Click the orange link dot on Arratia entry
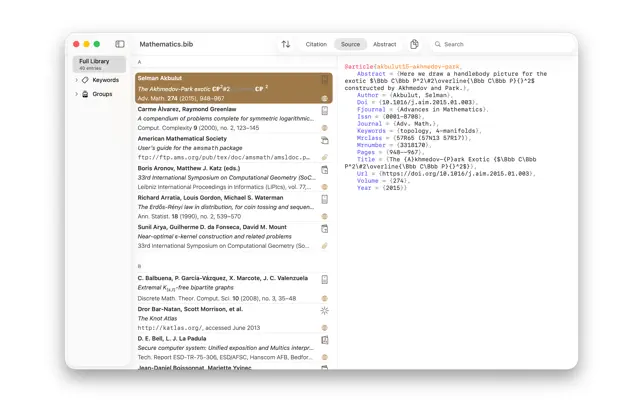The width and height of the screenshot is (643, 402). coord(324,216)
